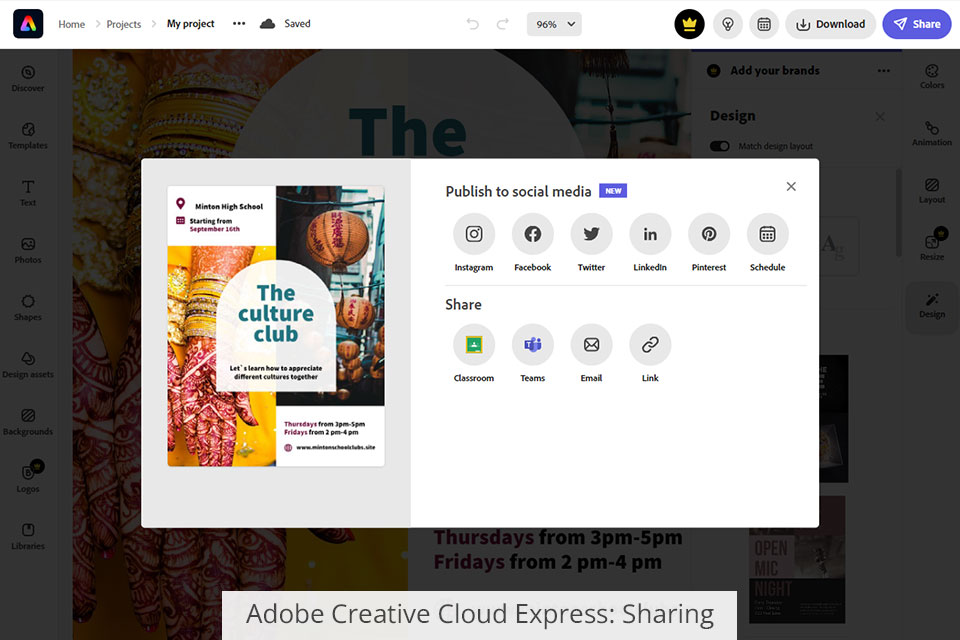
Task: Go to Home breadcrumb
Action: (x=72, y=24)
